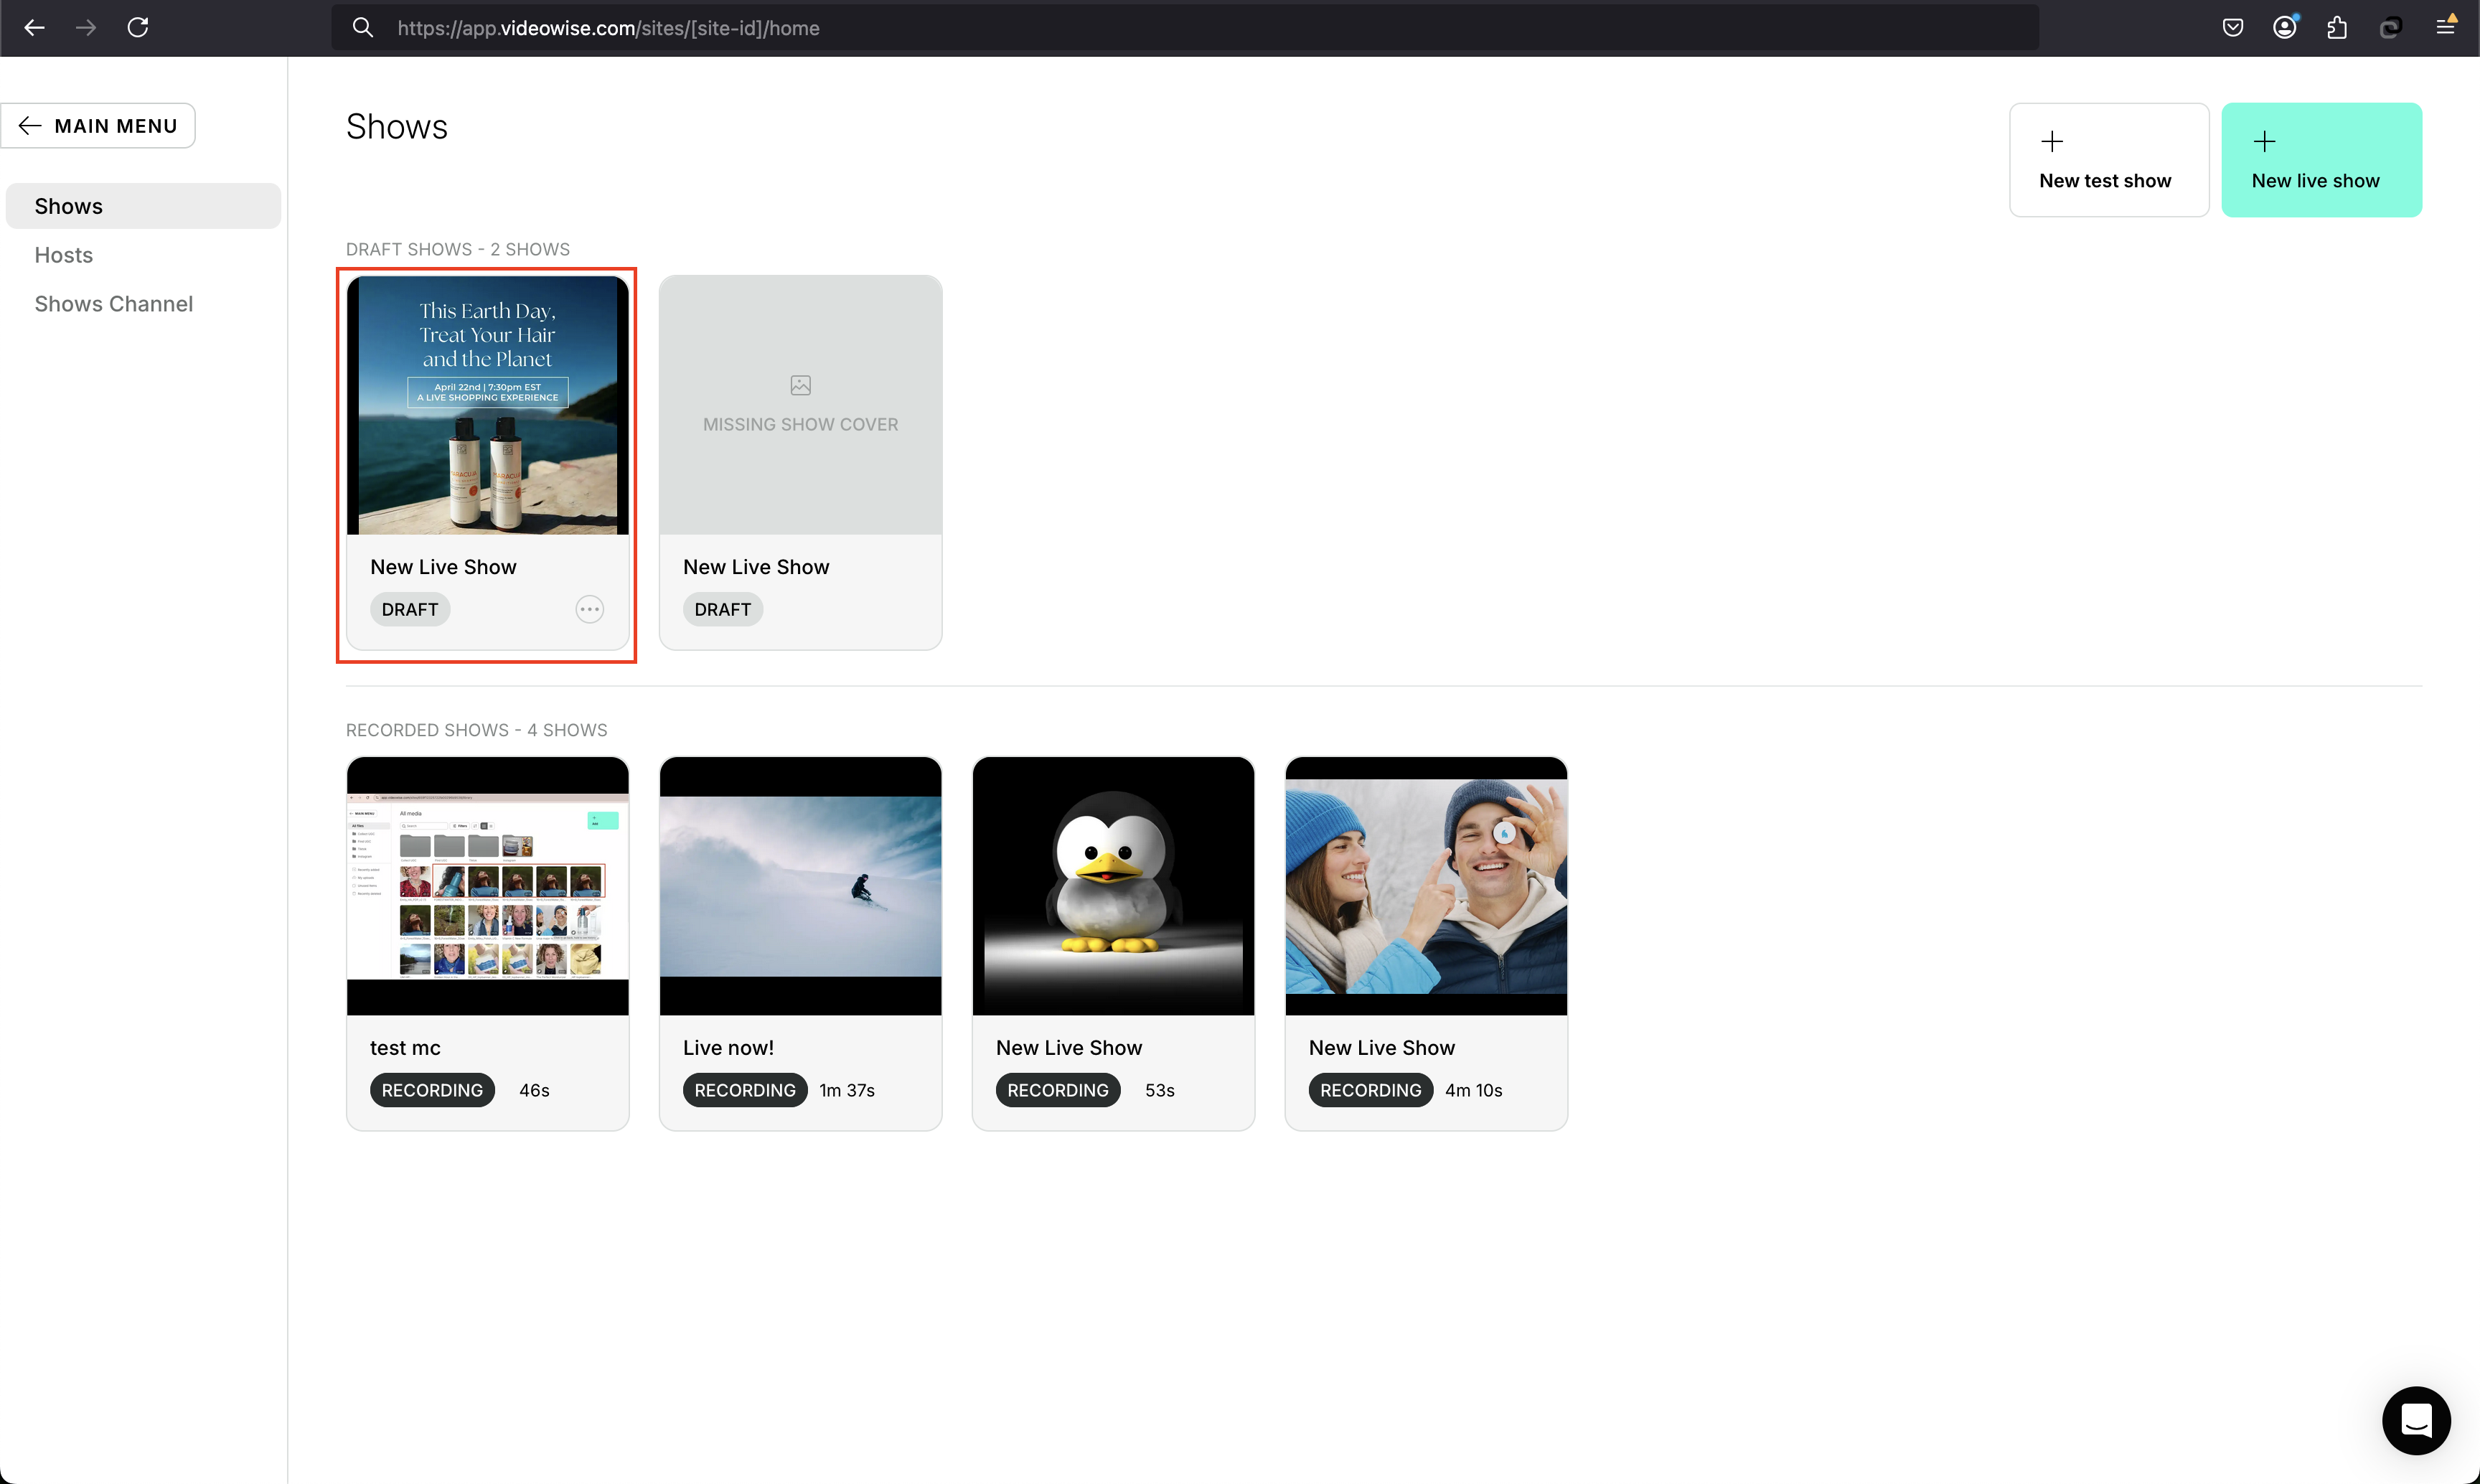Click the browser reload icon
The height and width of the screenshot is (1484, 2480).
pyautogui.click(x=138, y=28)
